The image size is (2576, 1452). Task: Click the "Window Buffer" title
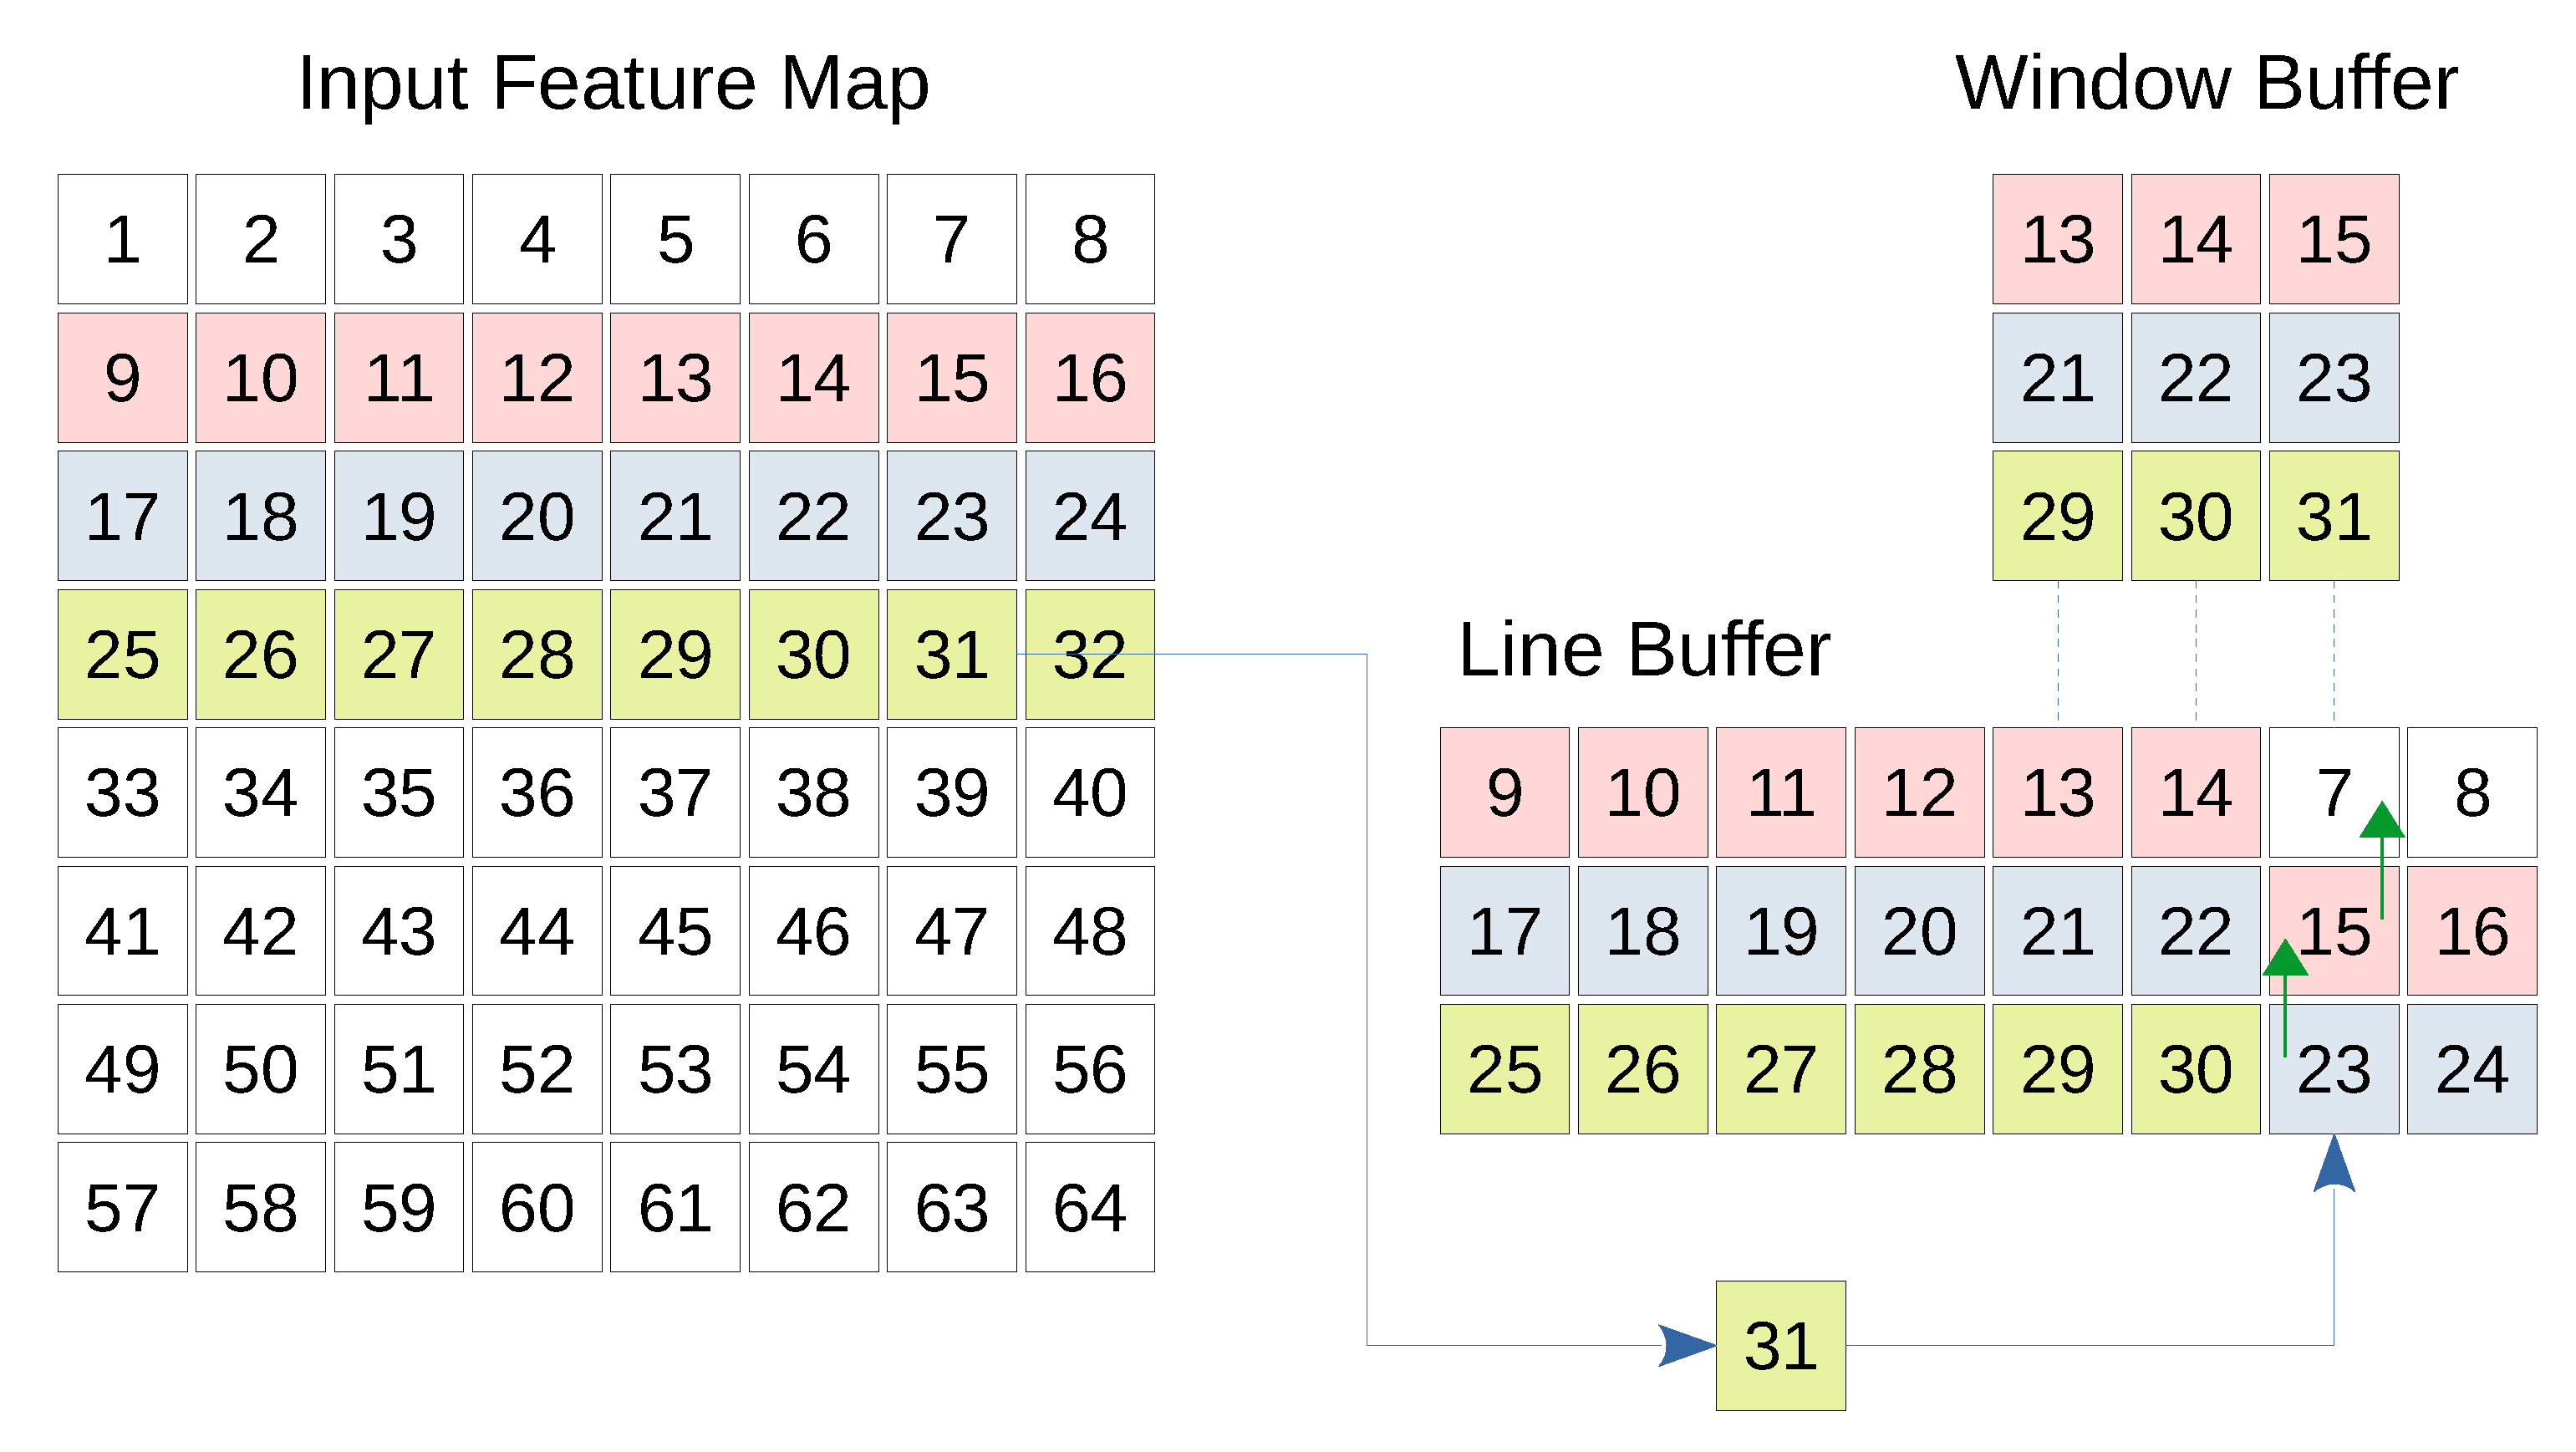coord(2206,83)
